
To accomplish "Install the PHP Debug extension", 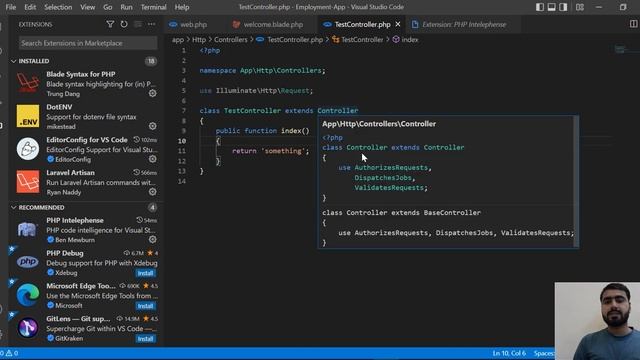I will [145, 273].
